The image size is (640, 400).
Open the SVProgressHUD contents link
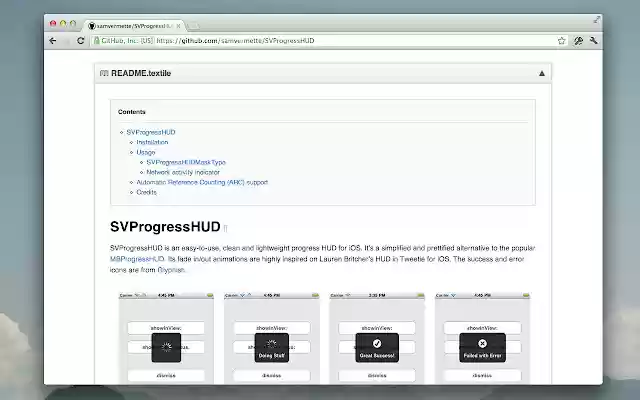pyautogui.click(x=151, y=132)
